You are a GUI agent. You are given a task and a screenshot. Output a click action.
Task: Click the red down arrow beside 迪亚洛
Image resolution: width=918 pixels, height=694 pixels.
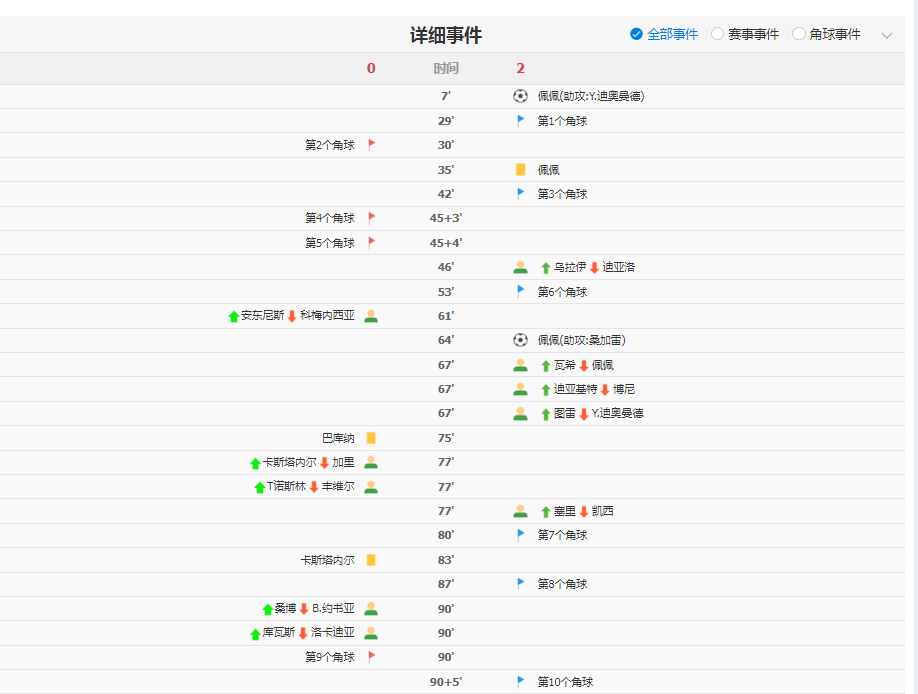(x=594, y=268)
